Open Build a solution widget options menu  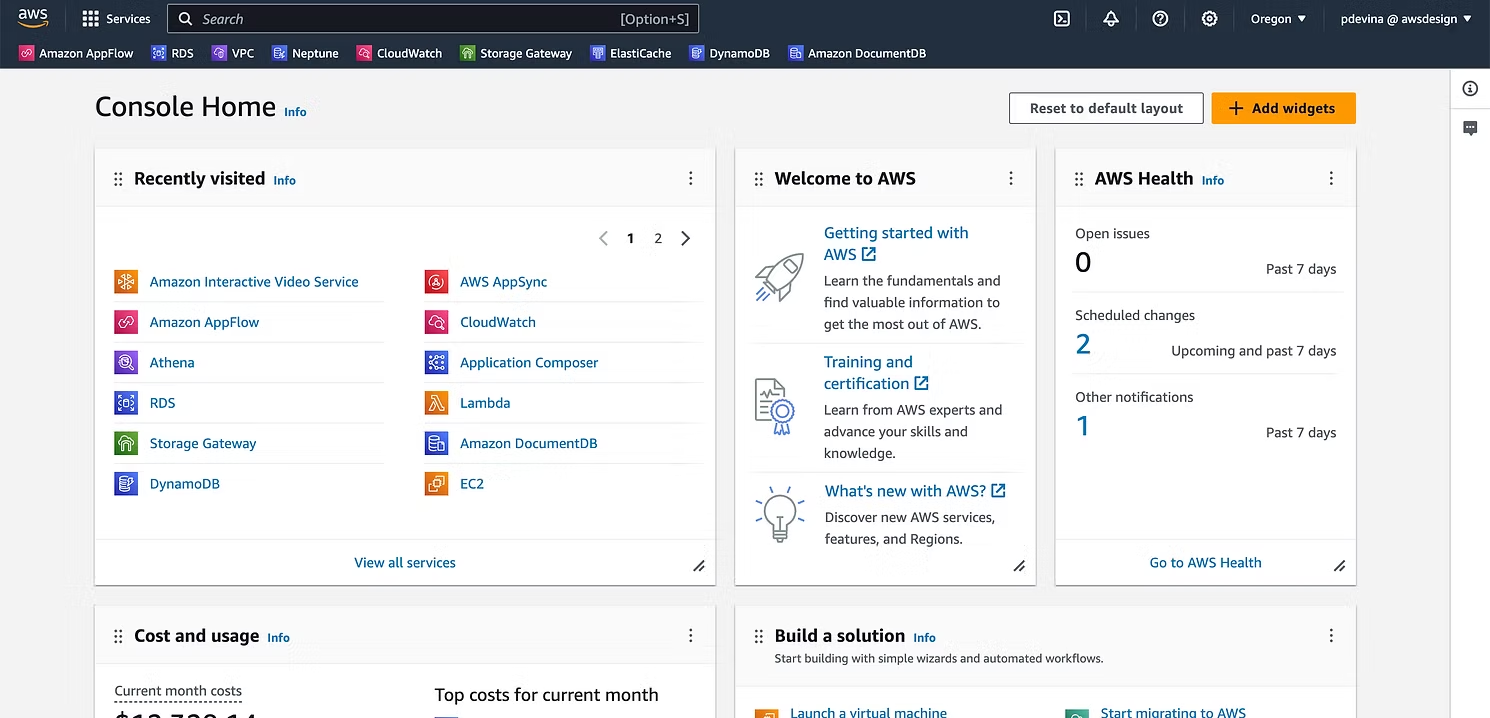pyautogui.click(x=1331, y=636)
